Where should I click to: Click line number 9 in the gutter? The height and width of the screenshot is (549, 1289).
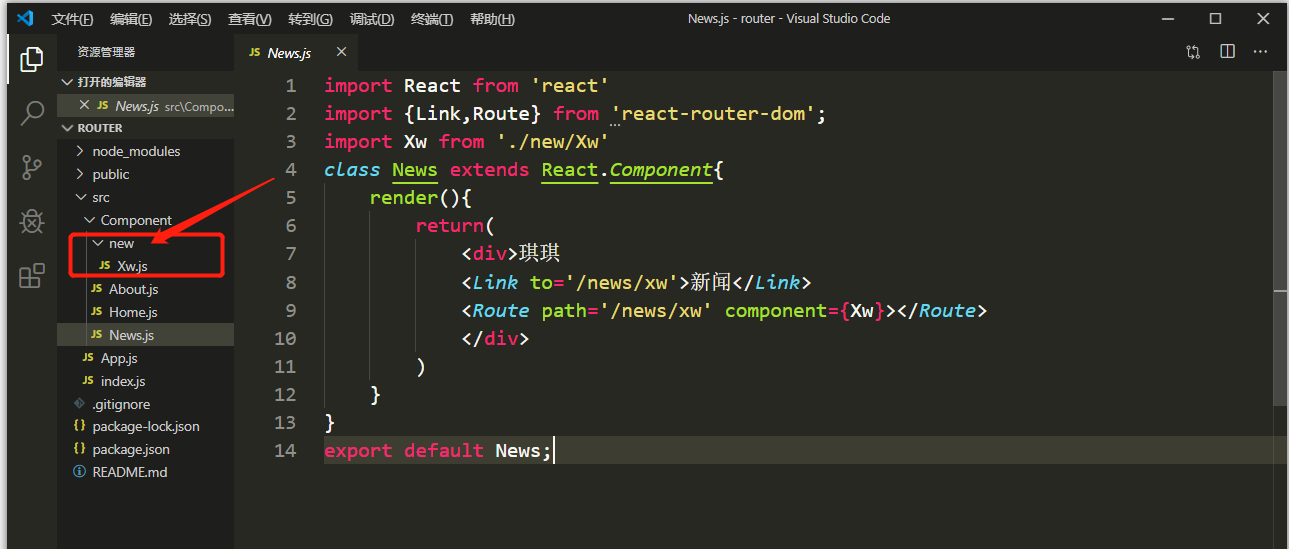[290, 310]
